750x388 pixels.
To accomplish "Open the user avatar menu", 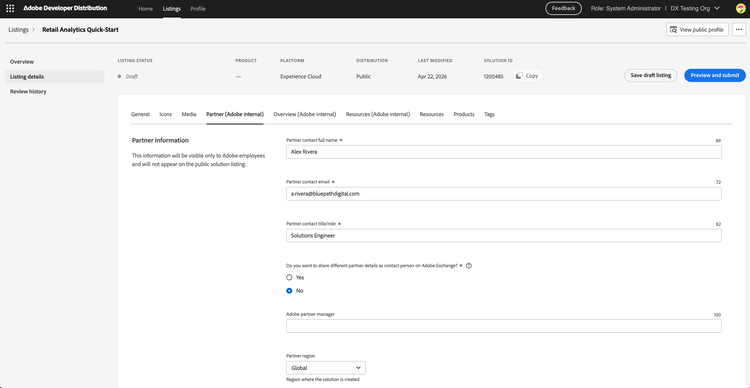I will (740, 8).
